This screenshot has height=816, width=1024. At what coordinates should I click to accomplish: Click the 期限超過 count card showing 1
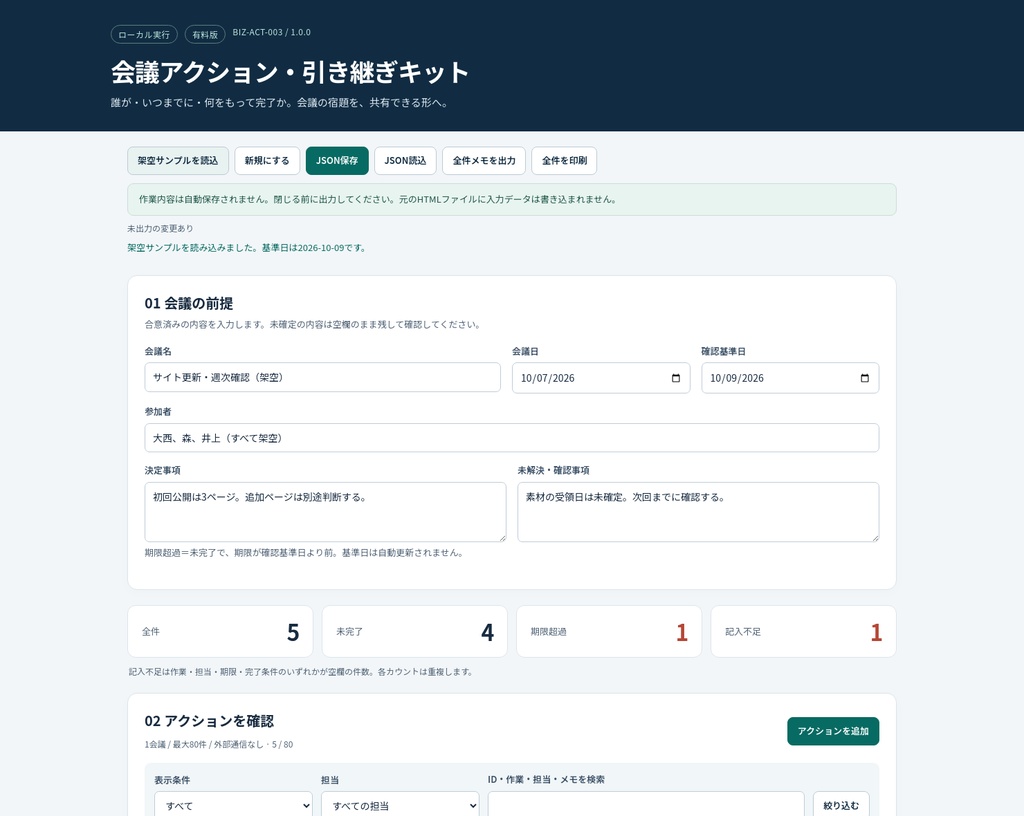click(609, 631)
